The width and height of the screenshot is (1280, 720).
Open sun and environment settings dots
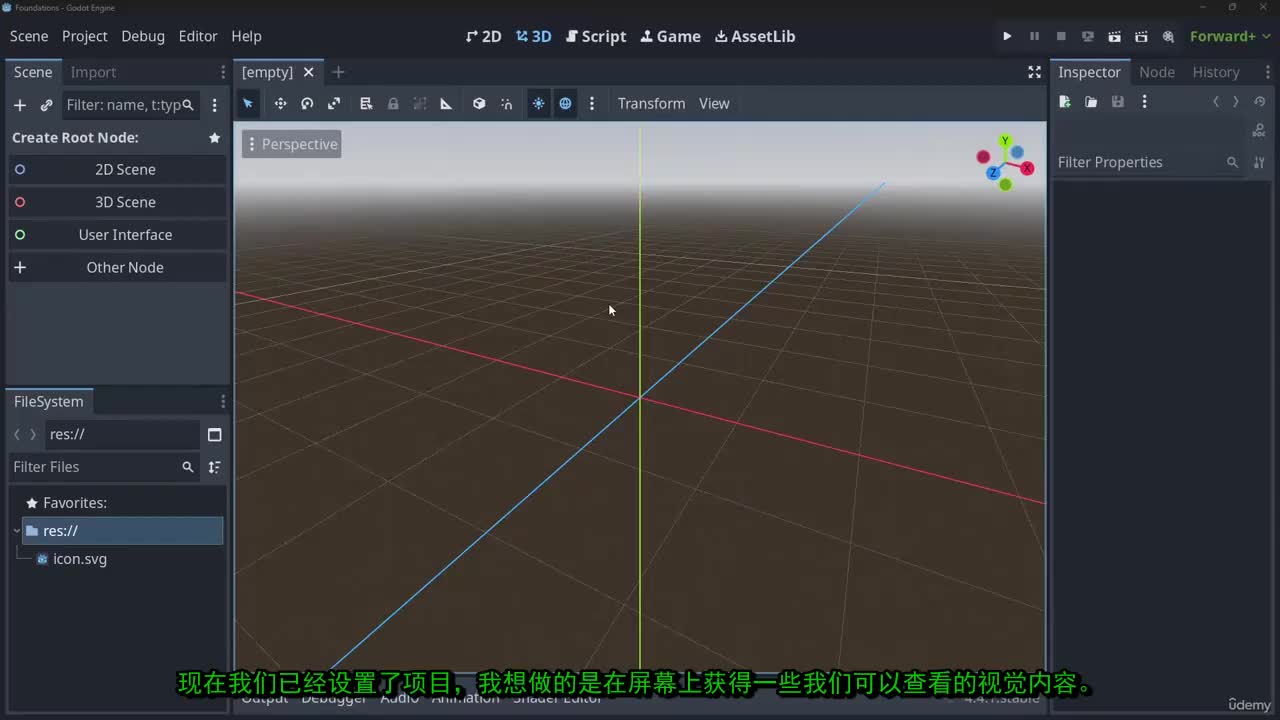pos(592,103)
